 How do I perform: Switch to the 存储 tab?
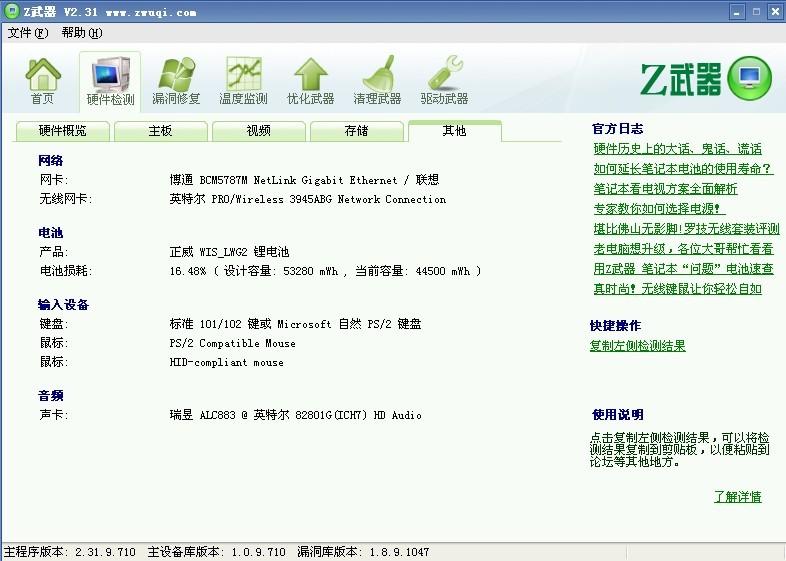click(x=356, y=131)
